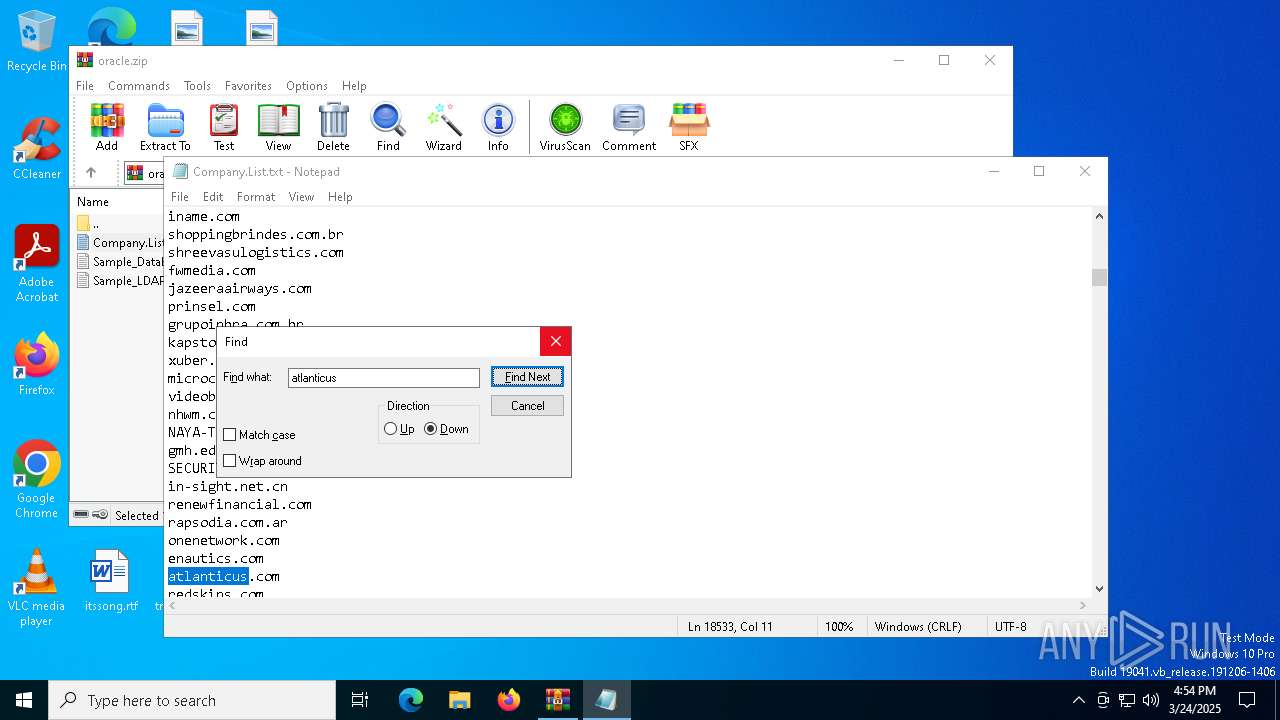Viewport: 1280px width, 720px height.
Task: Run Test on the archive
Action: 224,127
